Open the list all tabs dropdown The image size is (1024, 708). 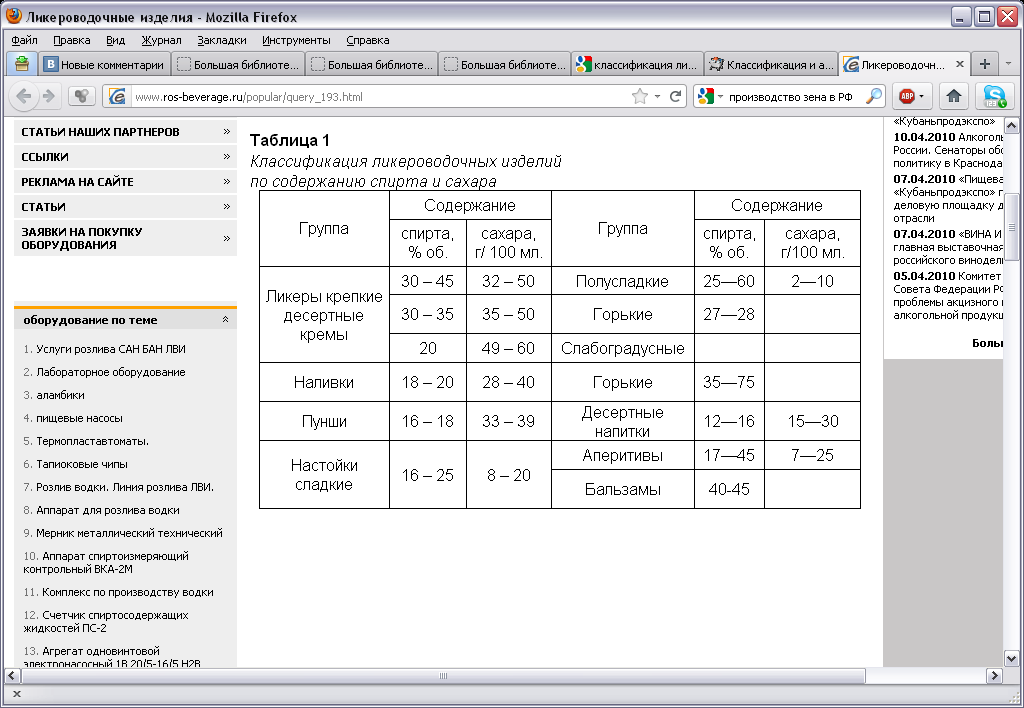[1008, 64]
